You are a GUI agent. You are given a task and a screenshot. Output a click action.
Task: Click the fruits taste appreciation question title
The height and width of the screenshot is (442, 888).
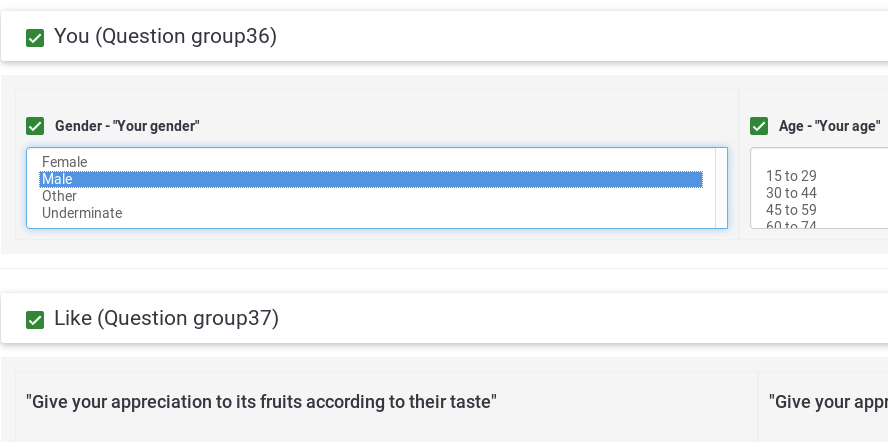point(261,402)
